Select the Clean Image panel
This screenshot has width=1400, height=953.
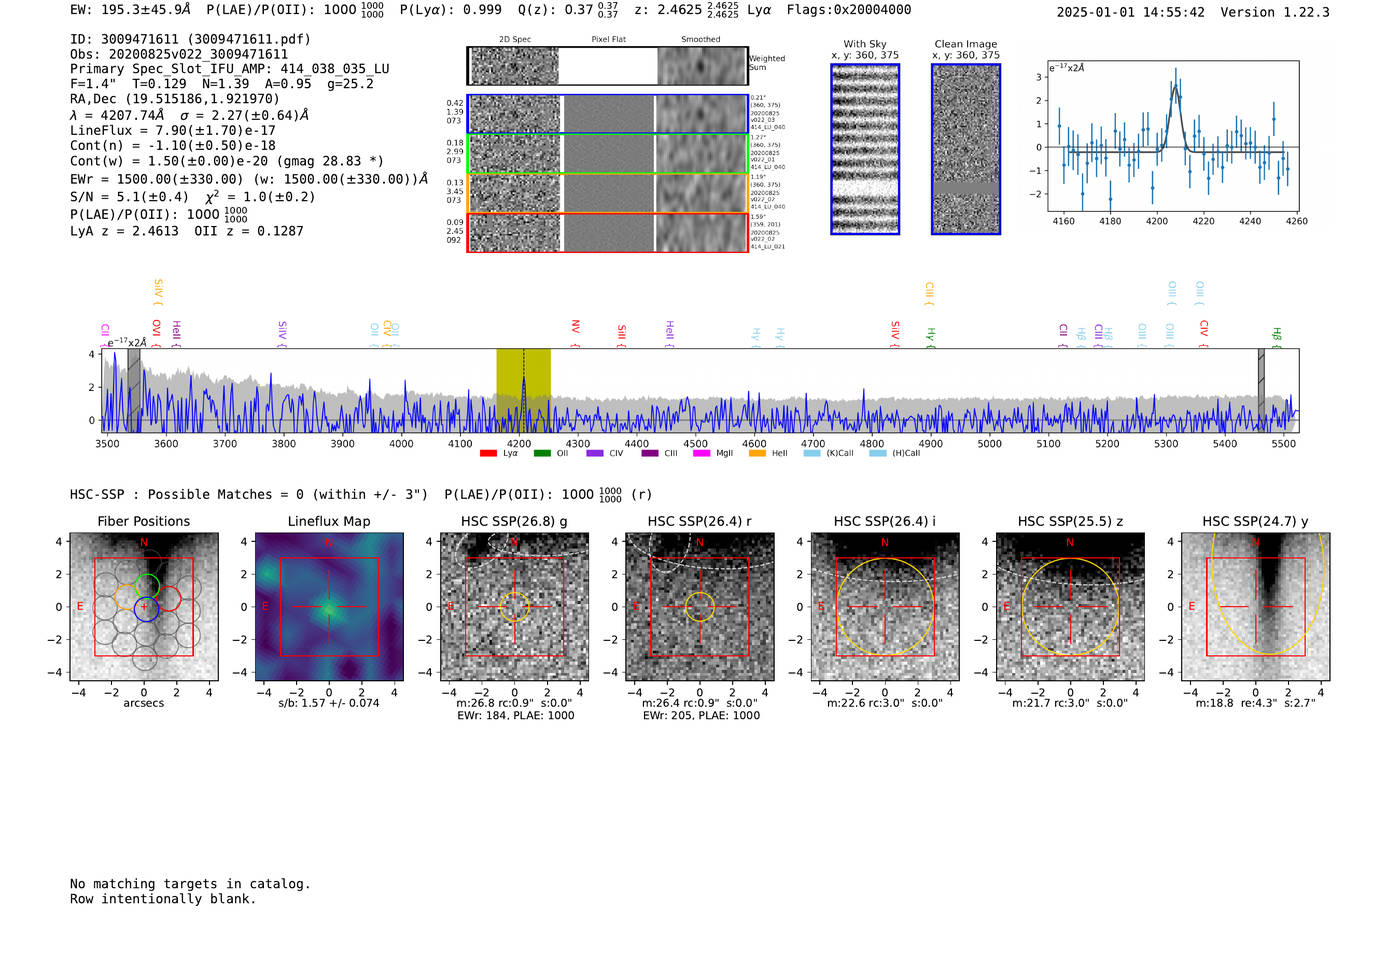[966, 149]
